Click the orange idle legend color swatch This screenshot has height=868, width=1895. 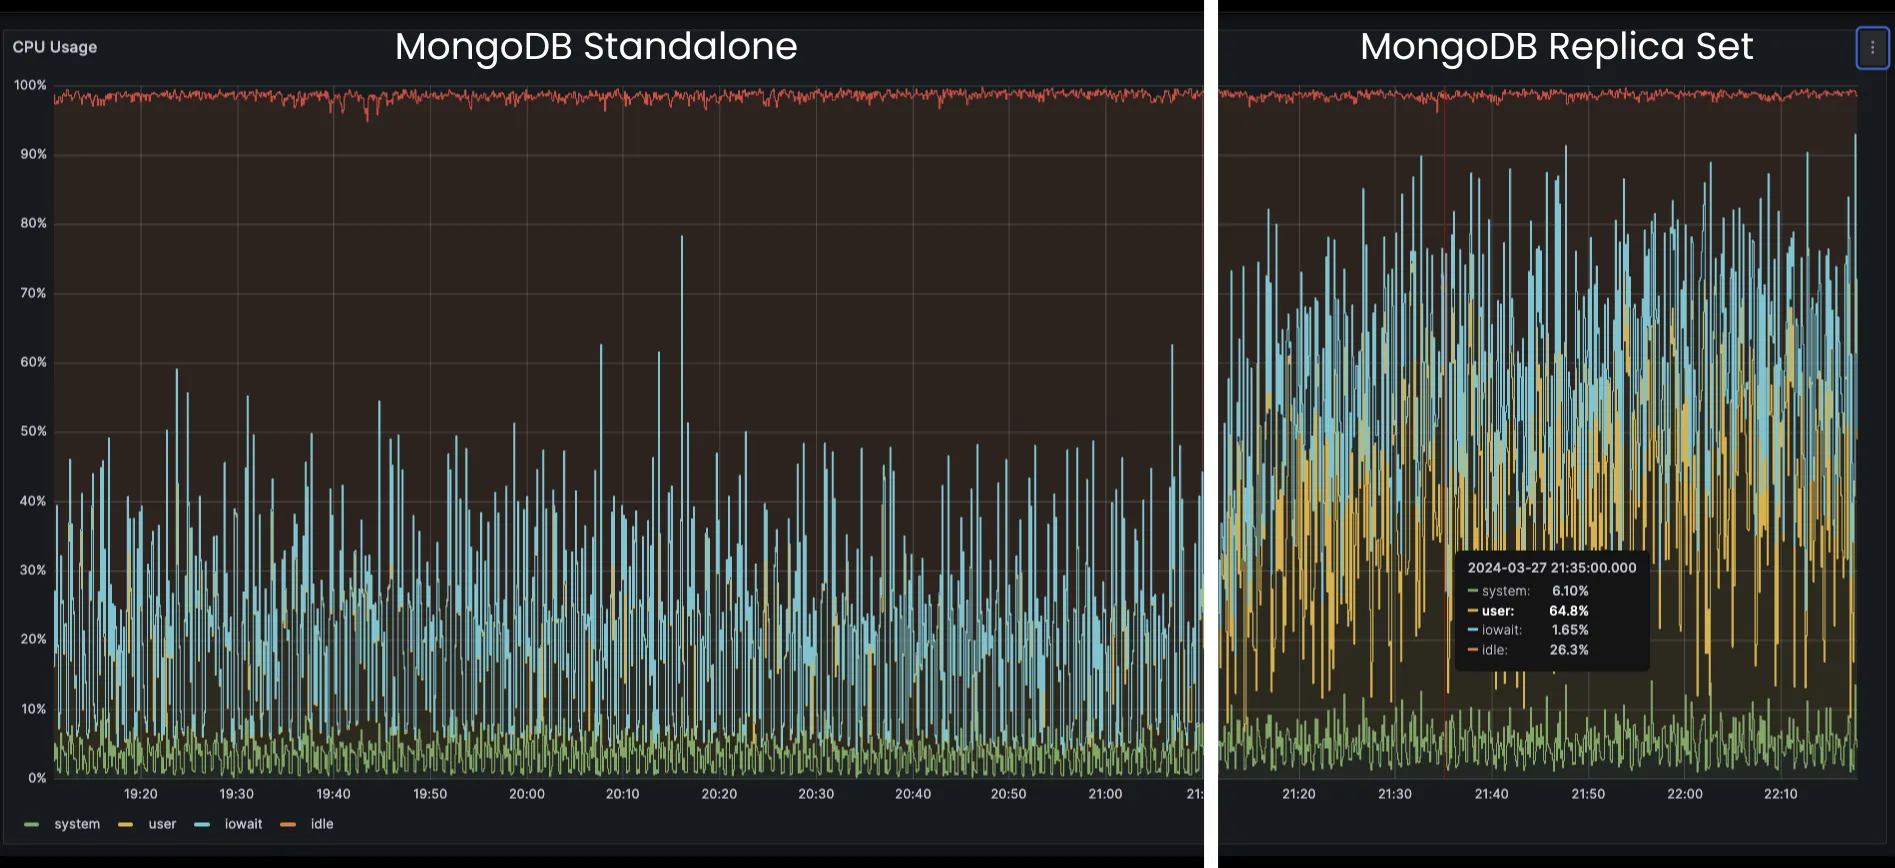point(288,824)
